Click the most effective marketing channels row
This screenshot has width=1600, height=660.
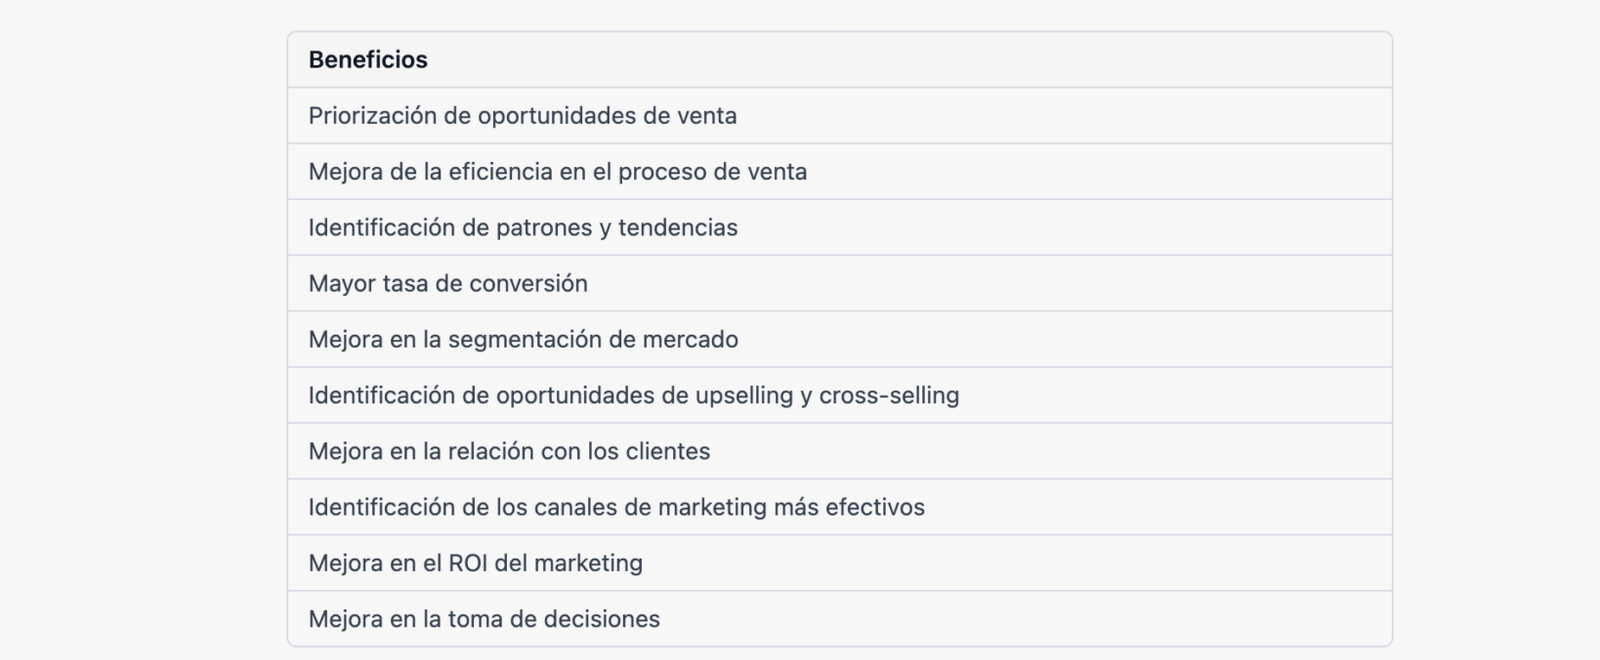pyautogui.click(x=616, y=508)
